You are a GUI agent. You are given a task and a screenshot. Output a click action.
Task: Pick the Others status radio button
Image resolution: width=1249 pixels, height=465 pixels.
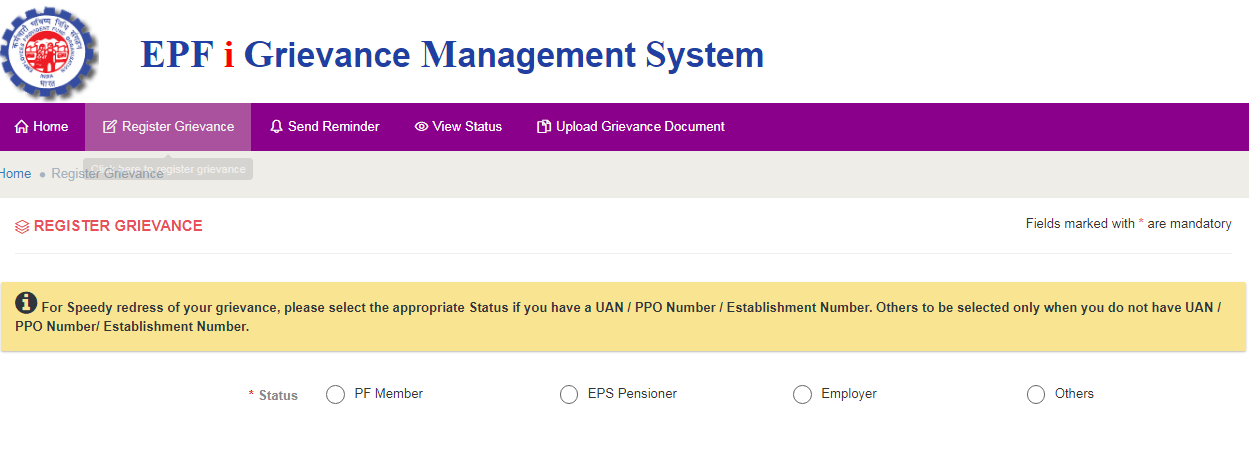click(x=1036, y=395)
